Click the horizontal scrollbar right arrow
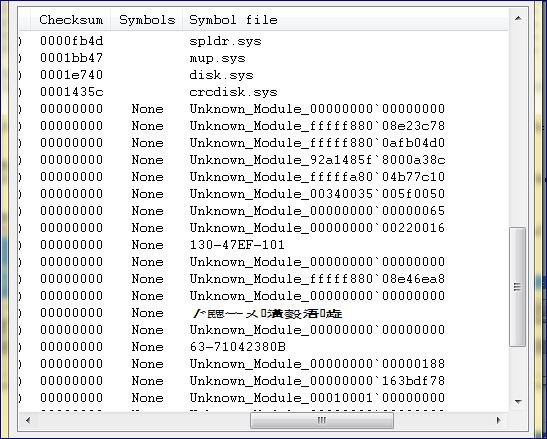This screenshot has height=439, width=547. (x=499, y=420)
